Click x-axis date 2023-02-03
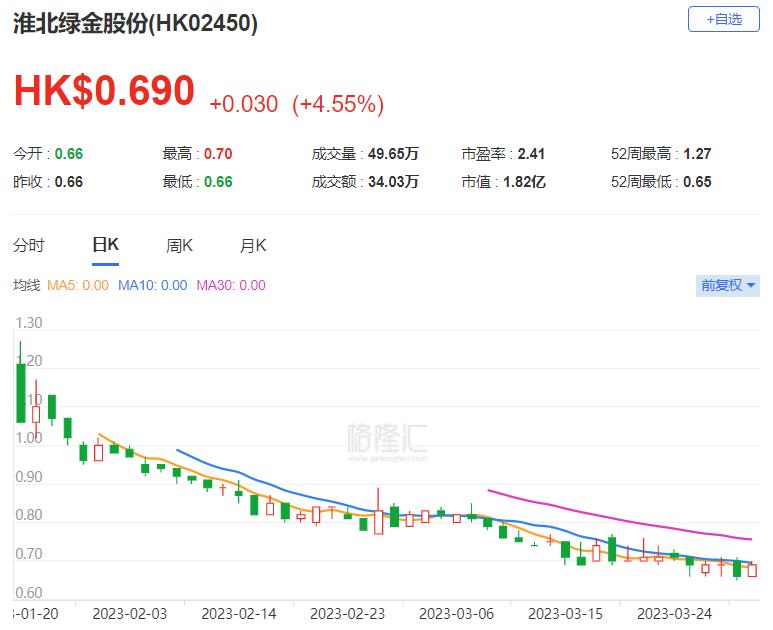This screenshot has width=773, height=630. tap(130, 614)
